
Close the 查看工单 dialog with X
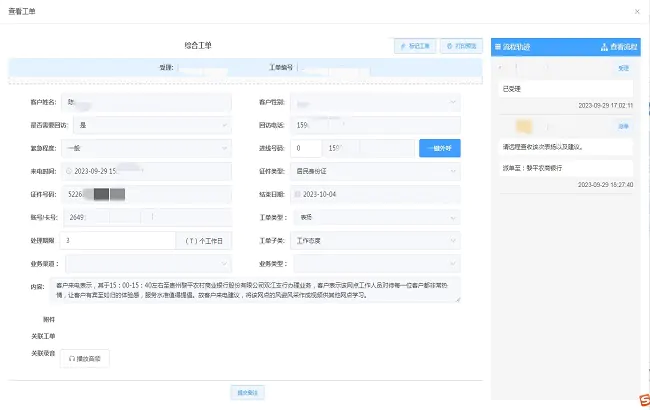click(x=637, y=12)
